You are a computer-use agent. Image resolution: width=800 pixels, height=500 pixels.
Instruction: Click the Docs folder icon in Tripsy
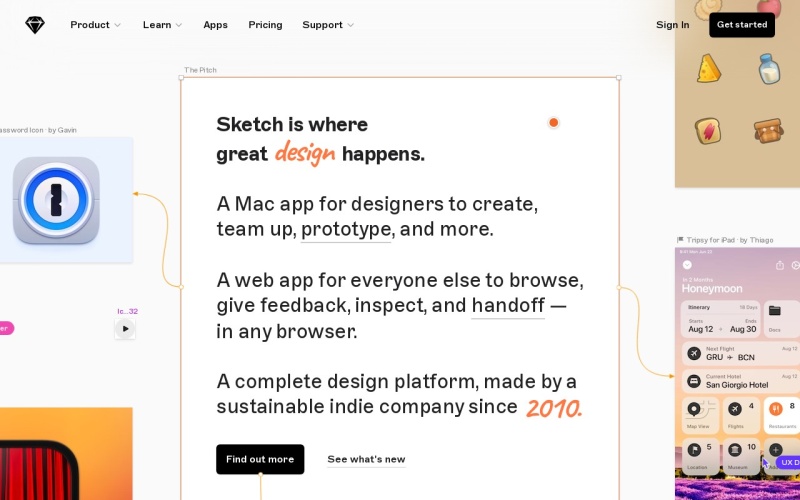774,311
